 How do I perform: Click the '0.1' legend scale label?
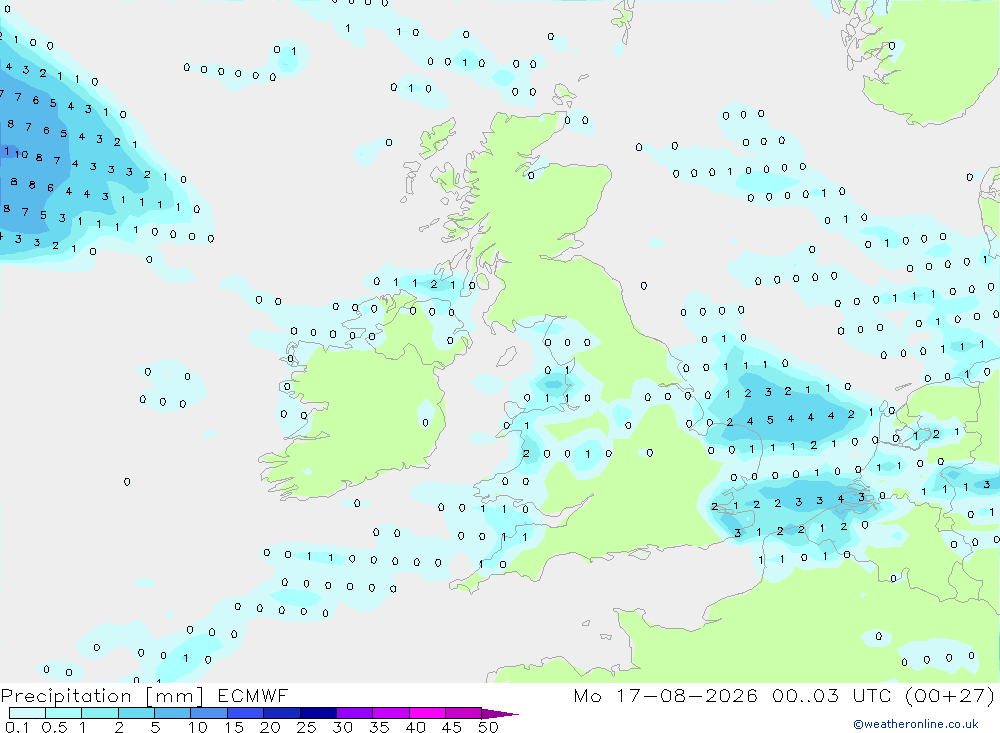coord(17,727)
